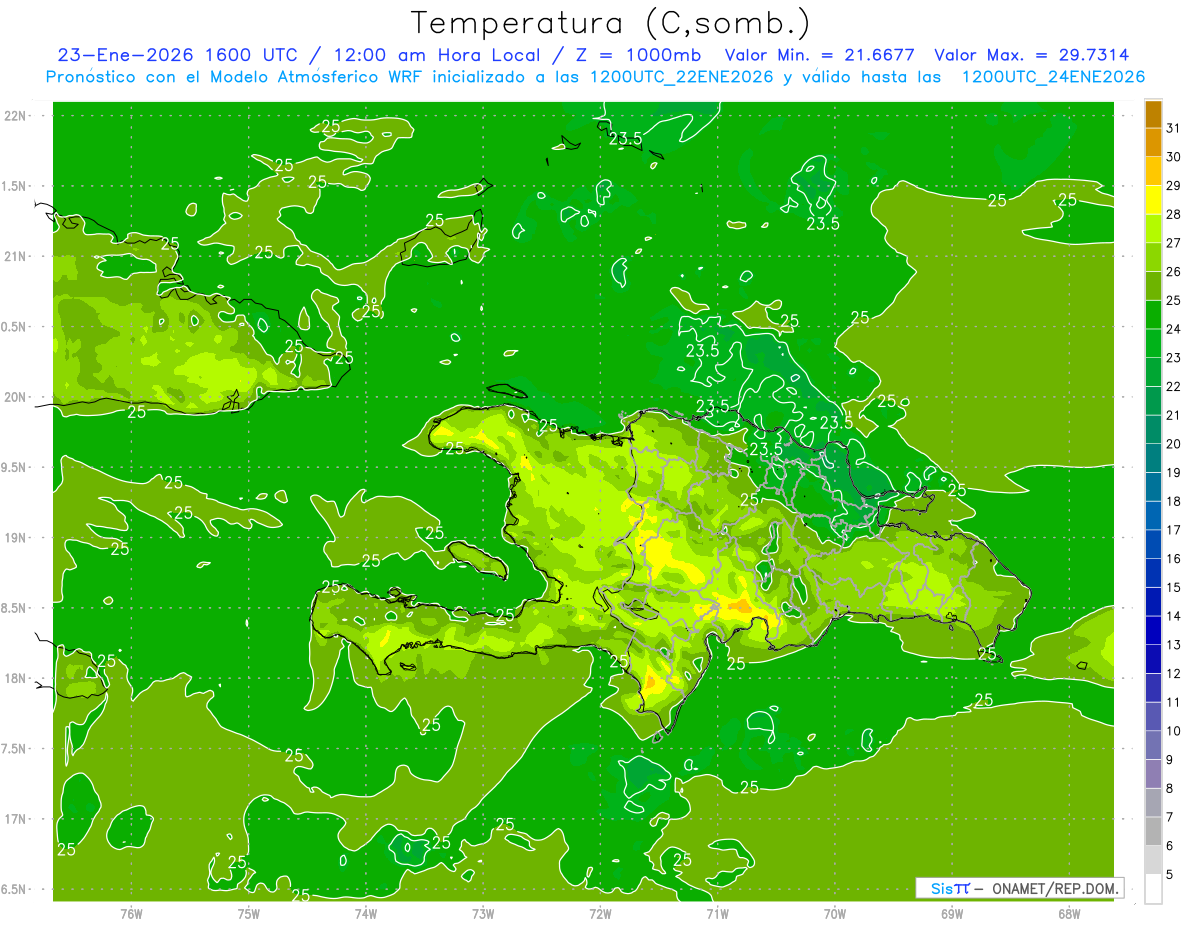Select the gray legend swatch between 7 and 8

coord(1153,803)
